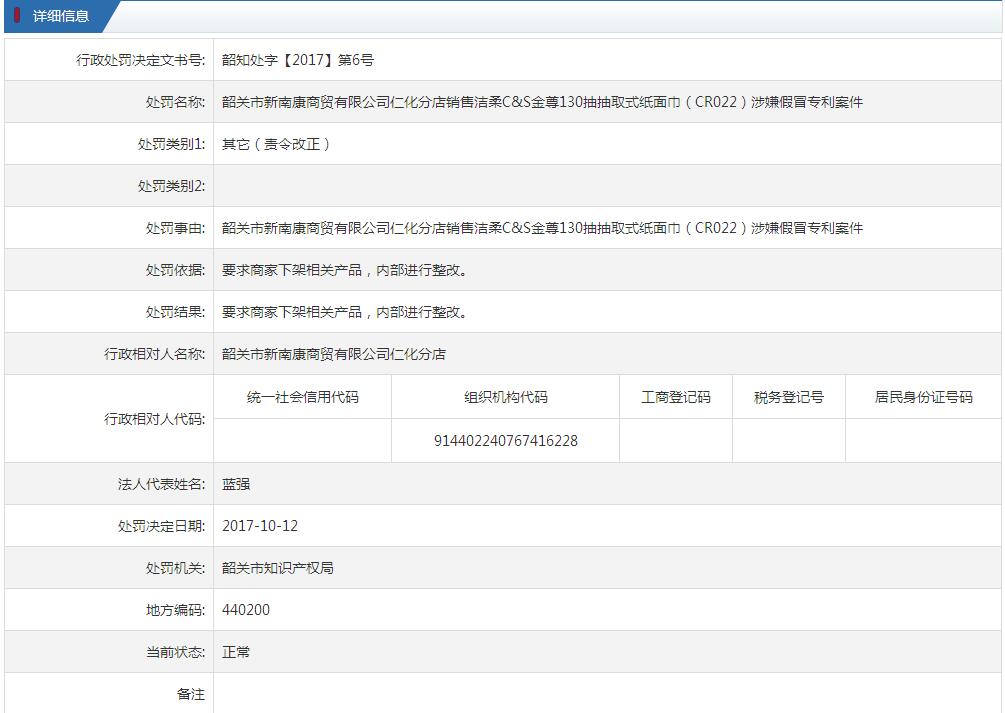Select the code 914402240767416228
The image size is (1005, 713).
(505, 441)
